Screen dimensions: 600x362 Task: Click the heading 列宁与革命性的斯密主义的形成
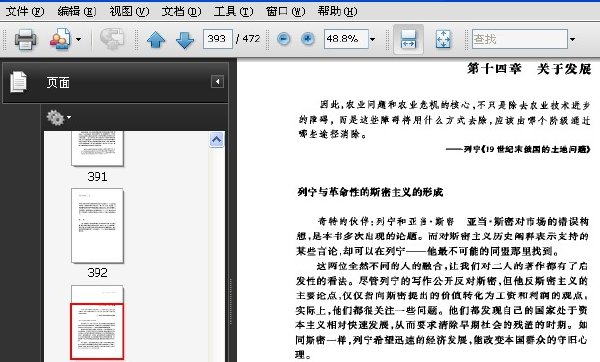pos(370,192)
